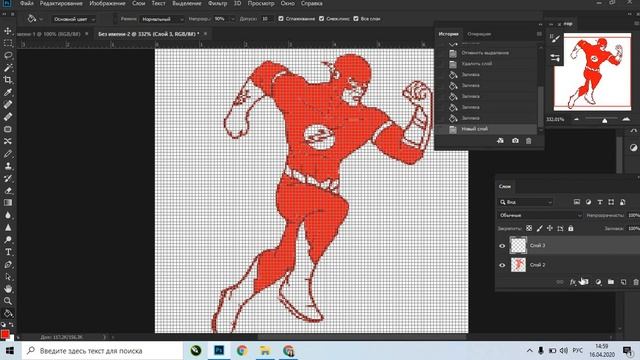Toggle the Смеж.пикс checkbox

pyautogui.click(x=322, y=19)
